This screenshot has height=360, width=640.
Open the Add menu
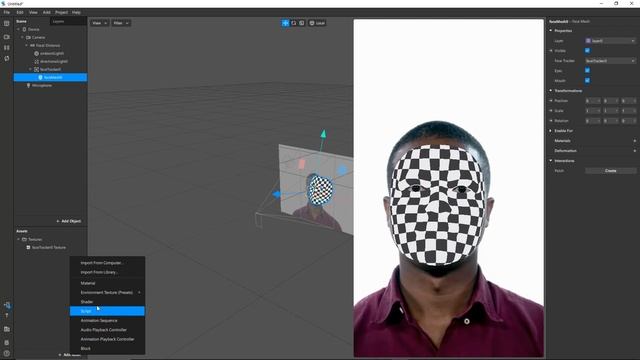tap(47, 12)
